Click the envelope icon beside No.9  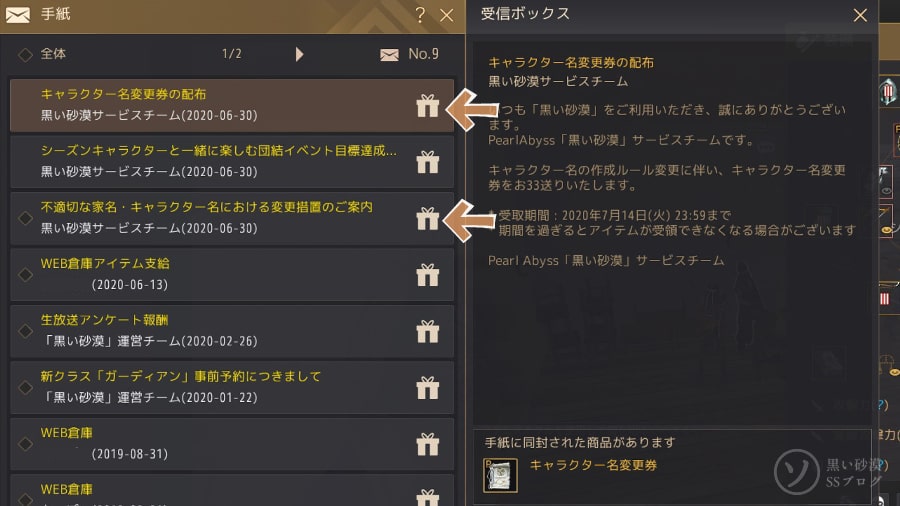tap(389, 55)
